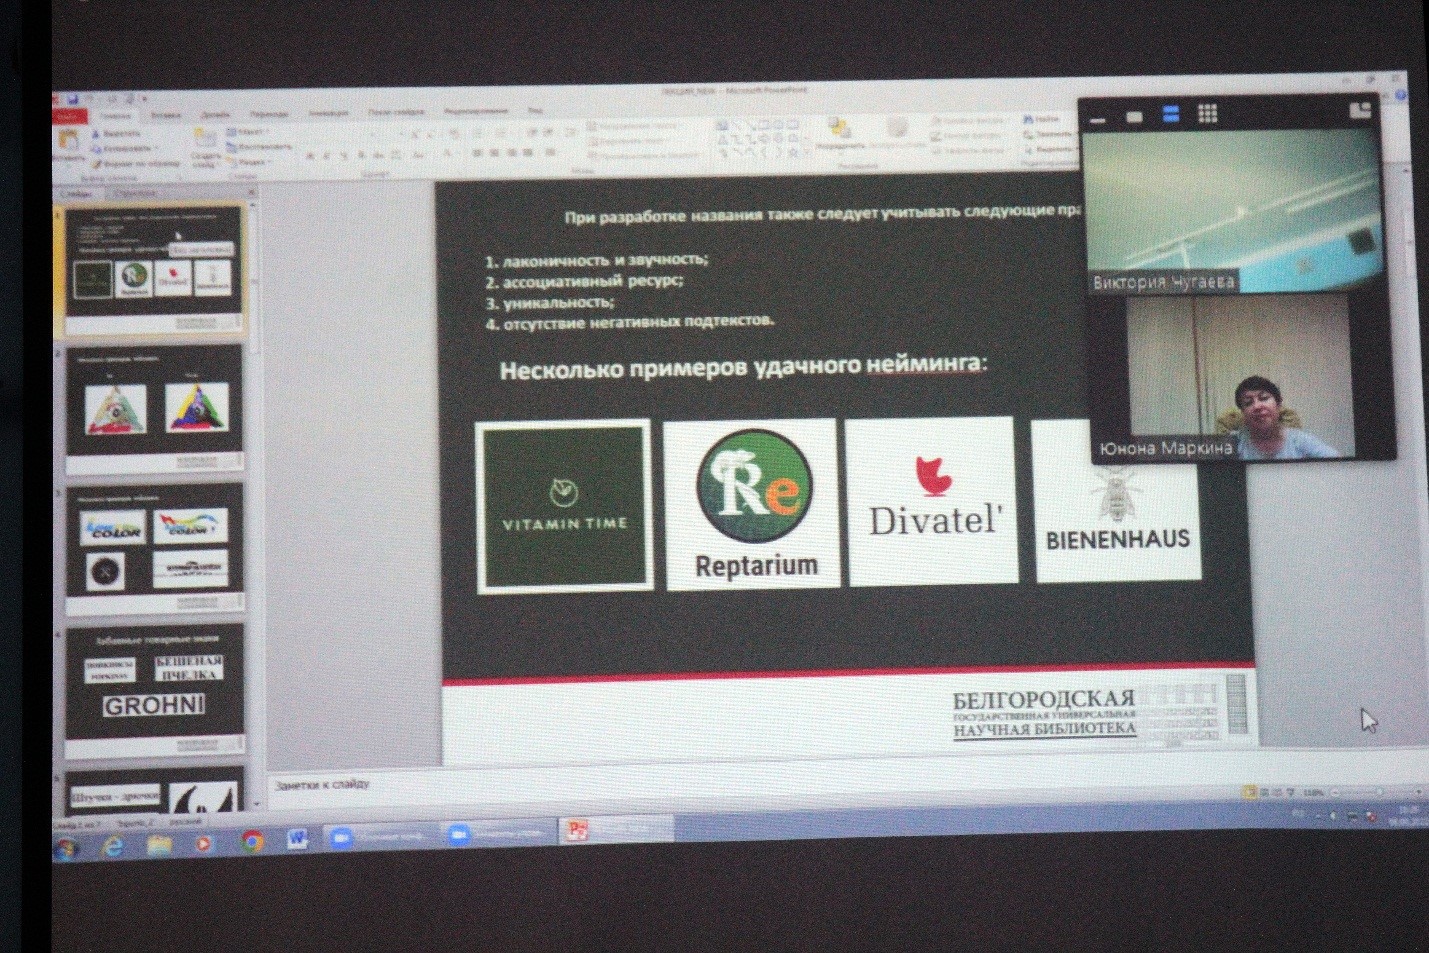The width and height of the screenshot is (1429, 953).
Task: Open Windows Media Player on the taskbar
Action: pyautogui.click(x=203, y=843)
